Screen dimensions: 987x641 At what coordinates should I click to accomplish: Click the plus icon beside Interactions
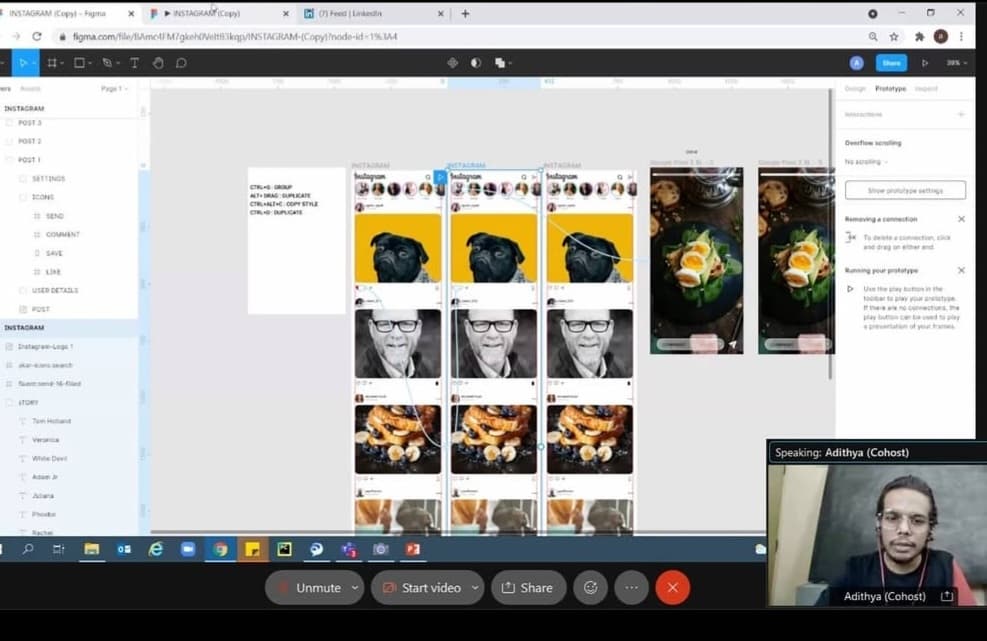point(961,115)
